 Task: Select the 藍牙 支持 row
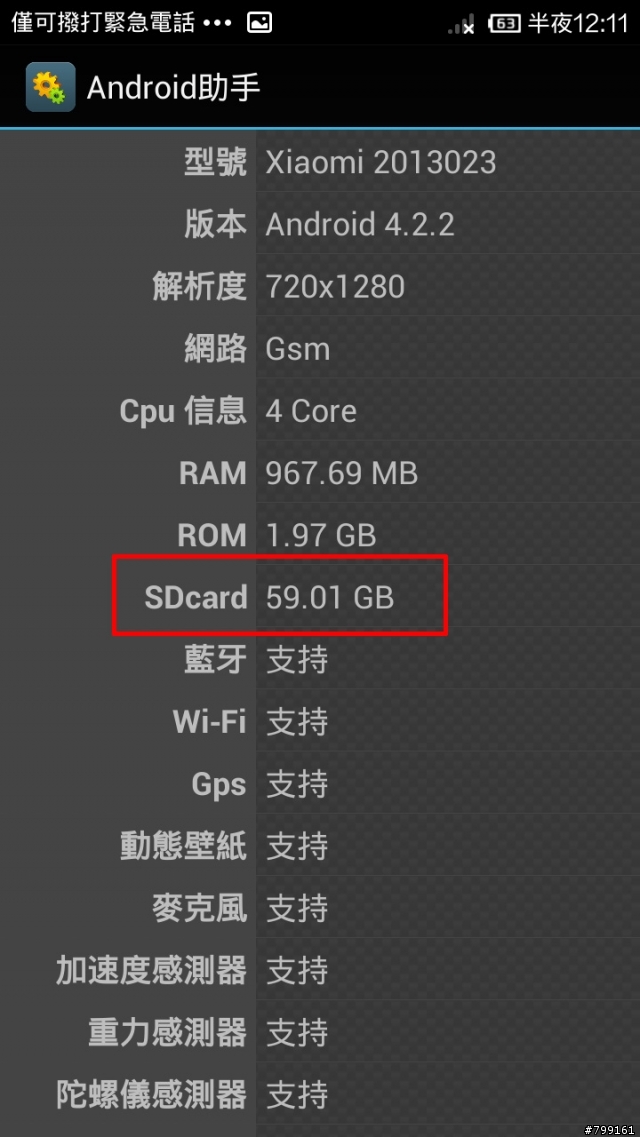coord(320,660)
